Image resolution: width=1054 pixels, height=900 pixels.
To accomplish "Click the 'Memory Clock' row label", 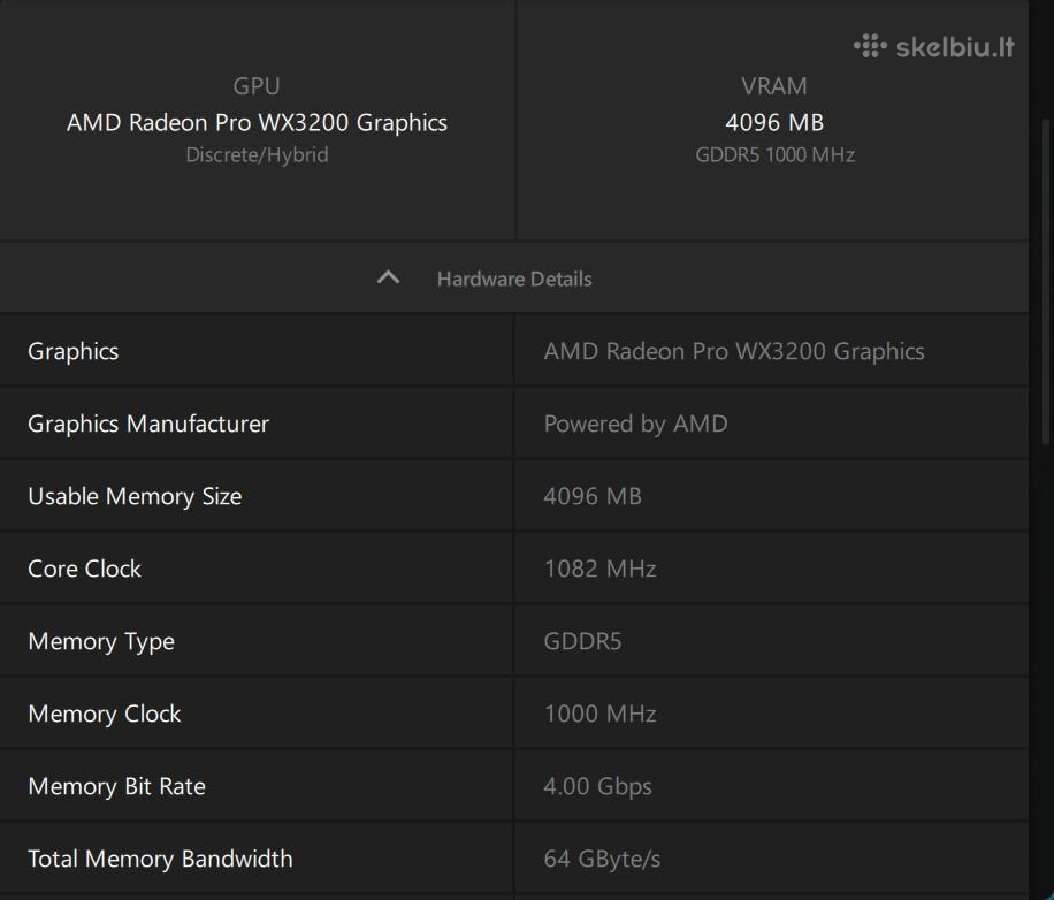I will click(x=105, y=714).
